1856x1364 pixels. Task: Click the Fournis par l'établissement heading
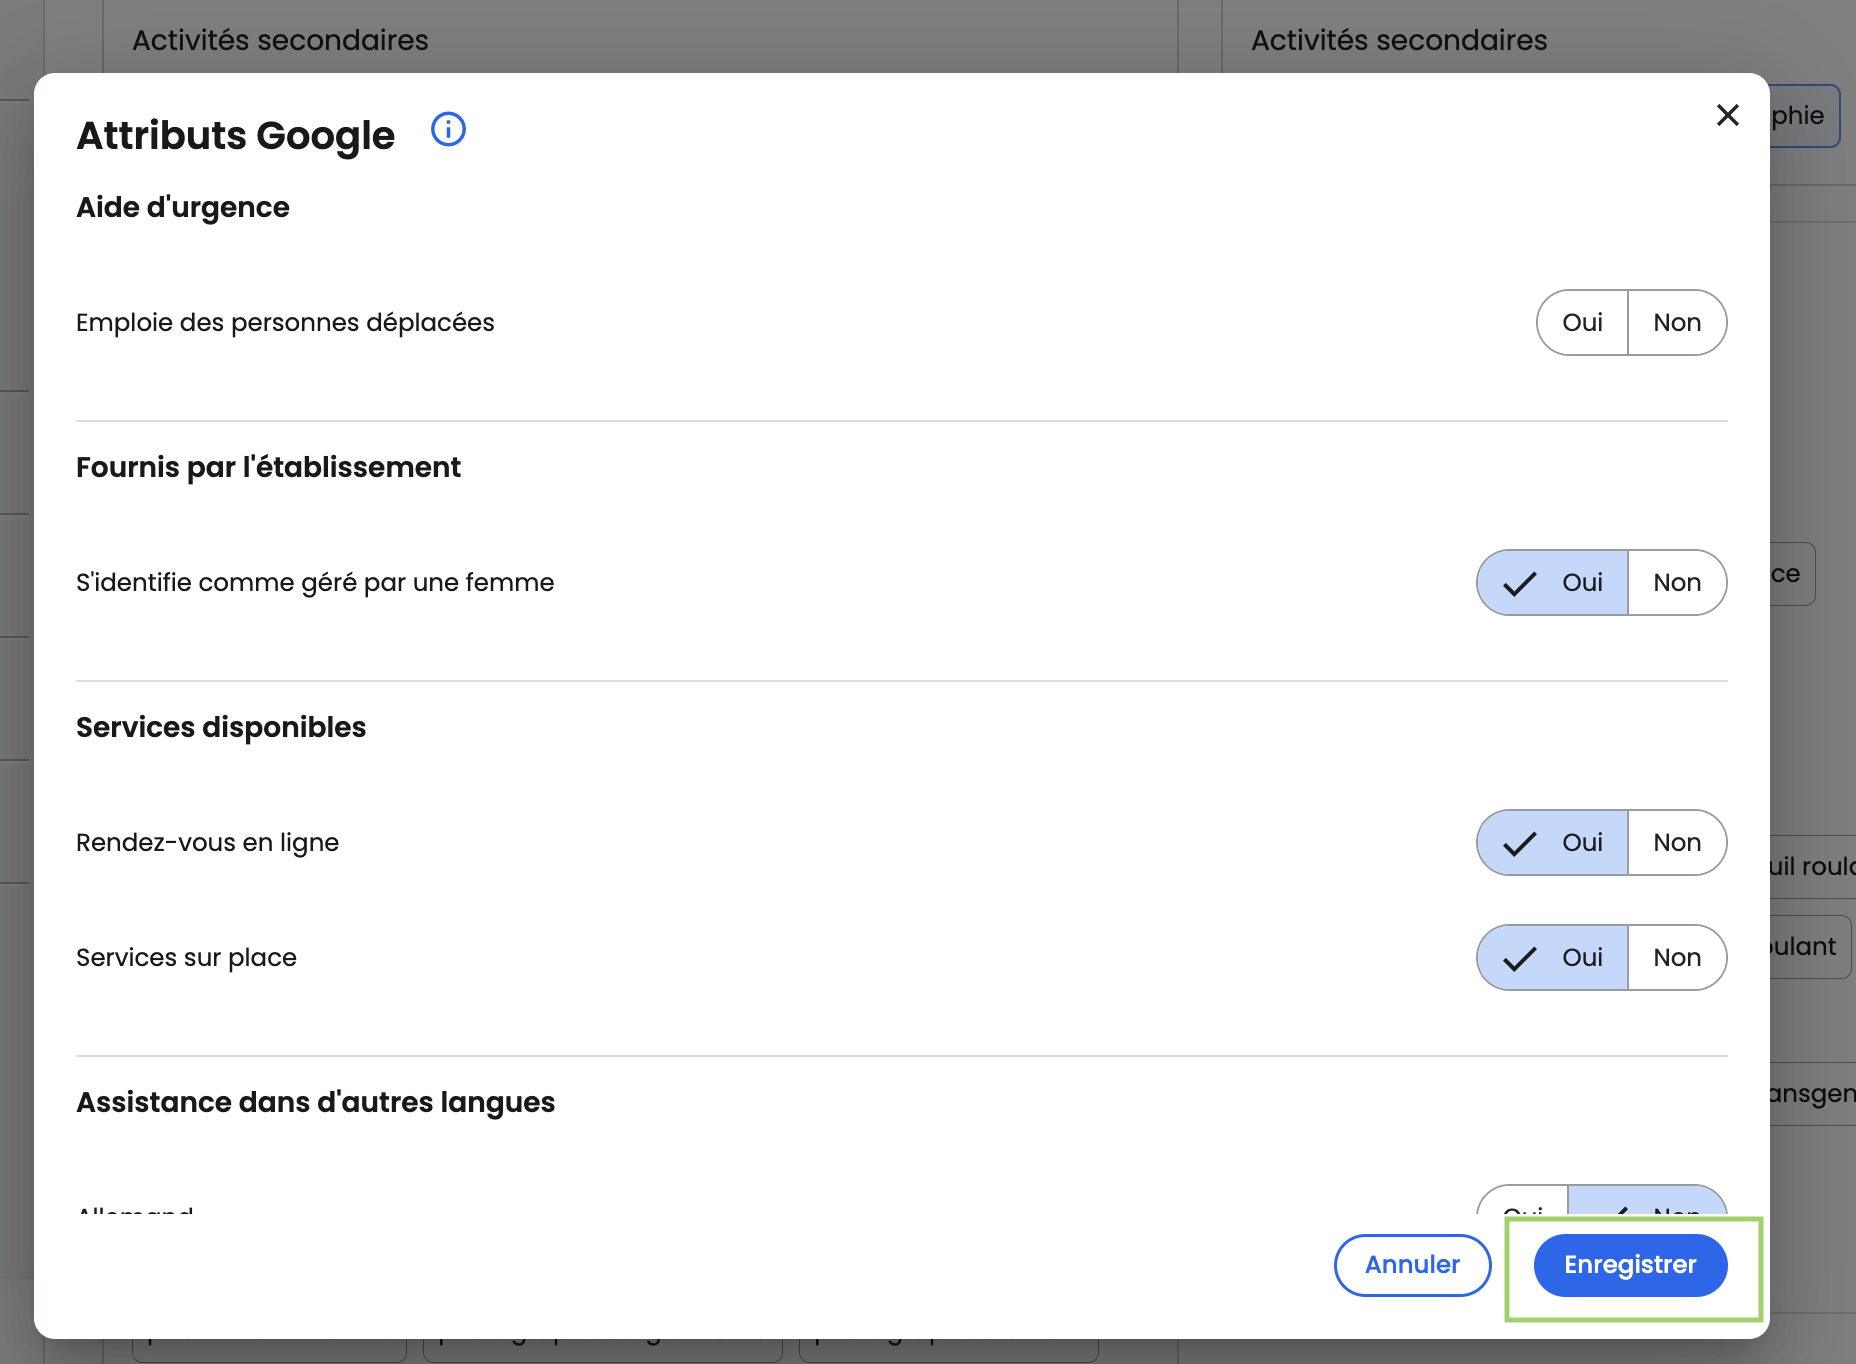(x=268, y=467)
